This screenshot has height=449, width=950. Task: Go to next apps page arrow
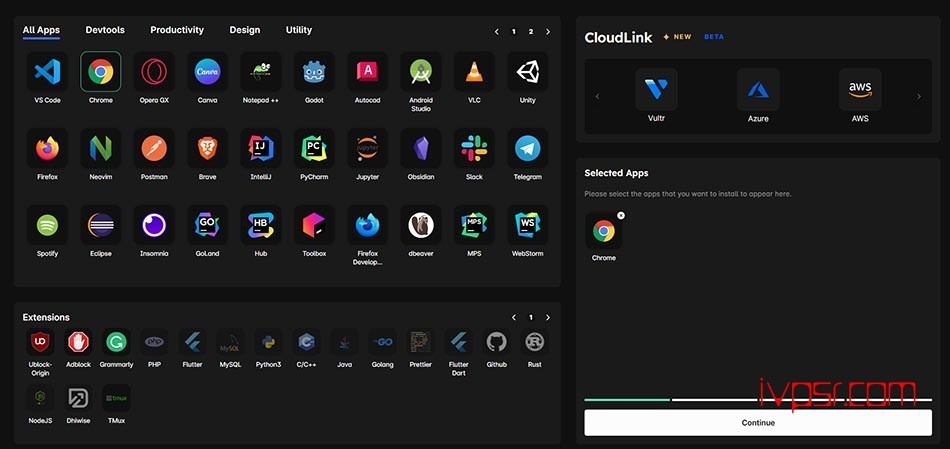tap(548, 32)
